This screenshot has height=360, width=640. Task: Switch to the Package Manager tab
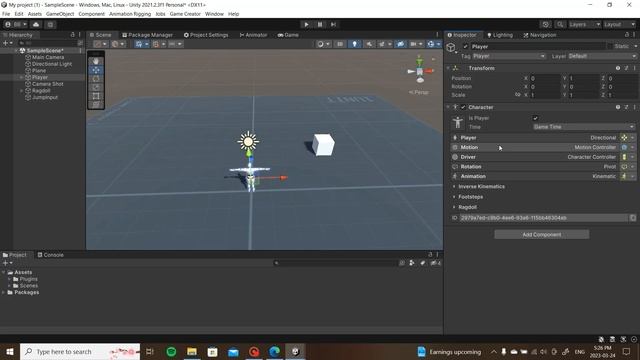tap(147, 35)
